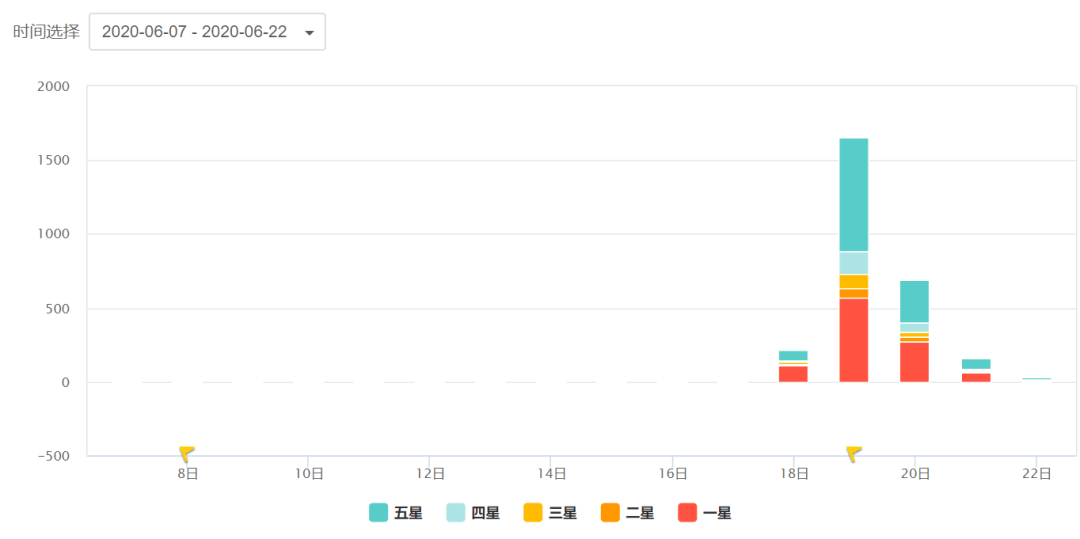Click the red segment of 20日 bar
The height and width of the screenshot is (539, 1080).
pyautogui.click(x=914, y=362)
